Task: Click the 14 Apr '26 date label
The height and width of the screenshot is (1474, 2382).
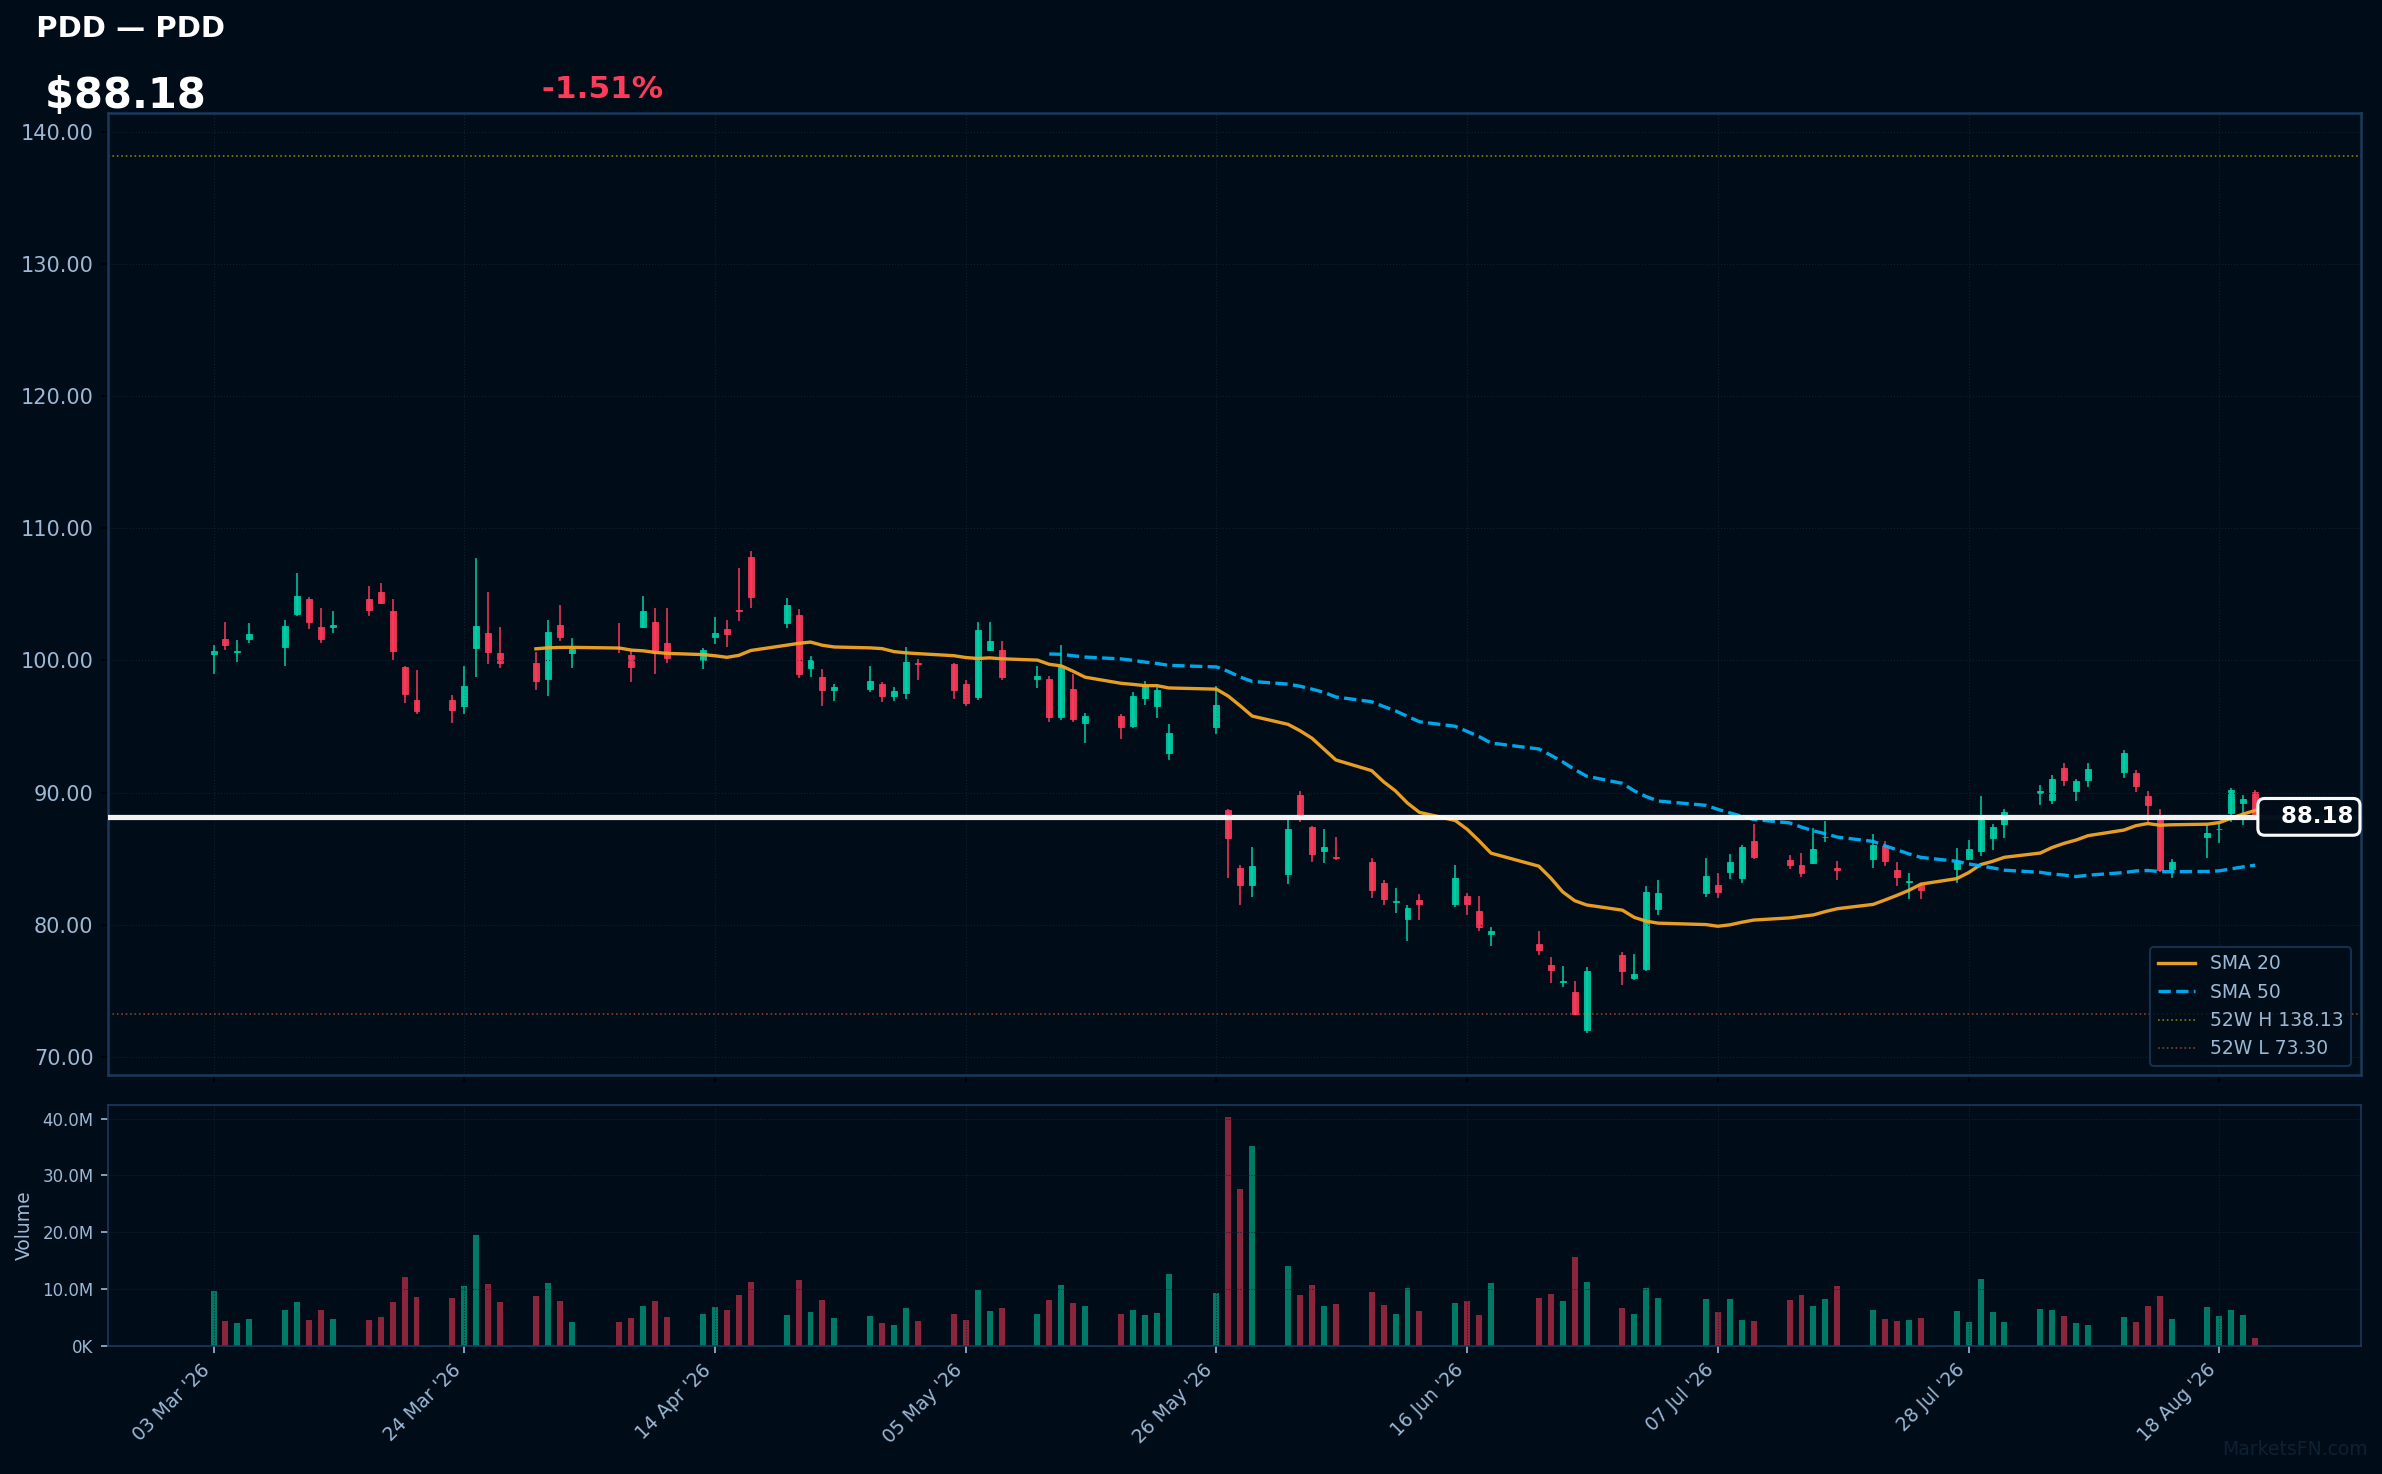Action: click(x=672, y=1401)
